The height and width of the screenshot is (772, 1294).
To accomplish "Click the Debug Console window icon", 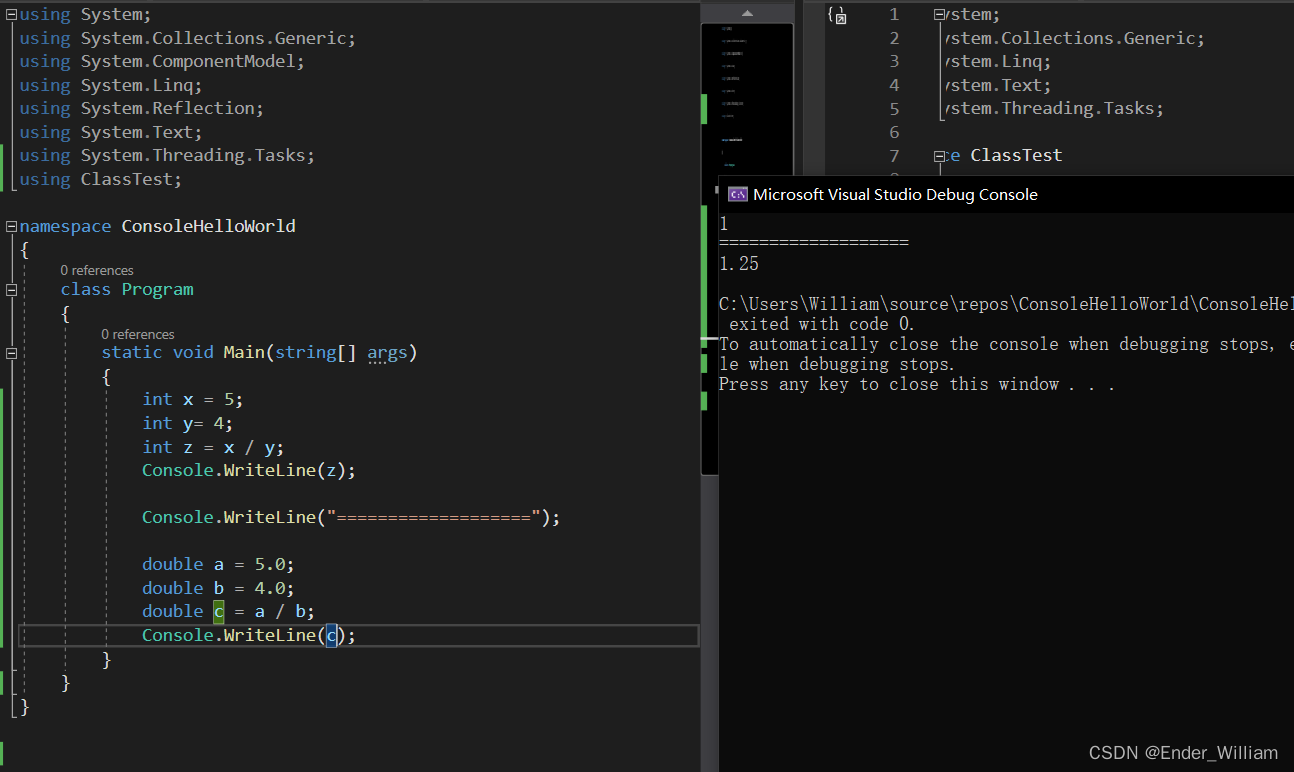I will 738,195.
